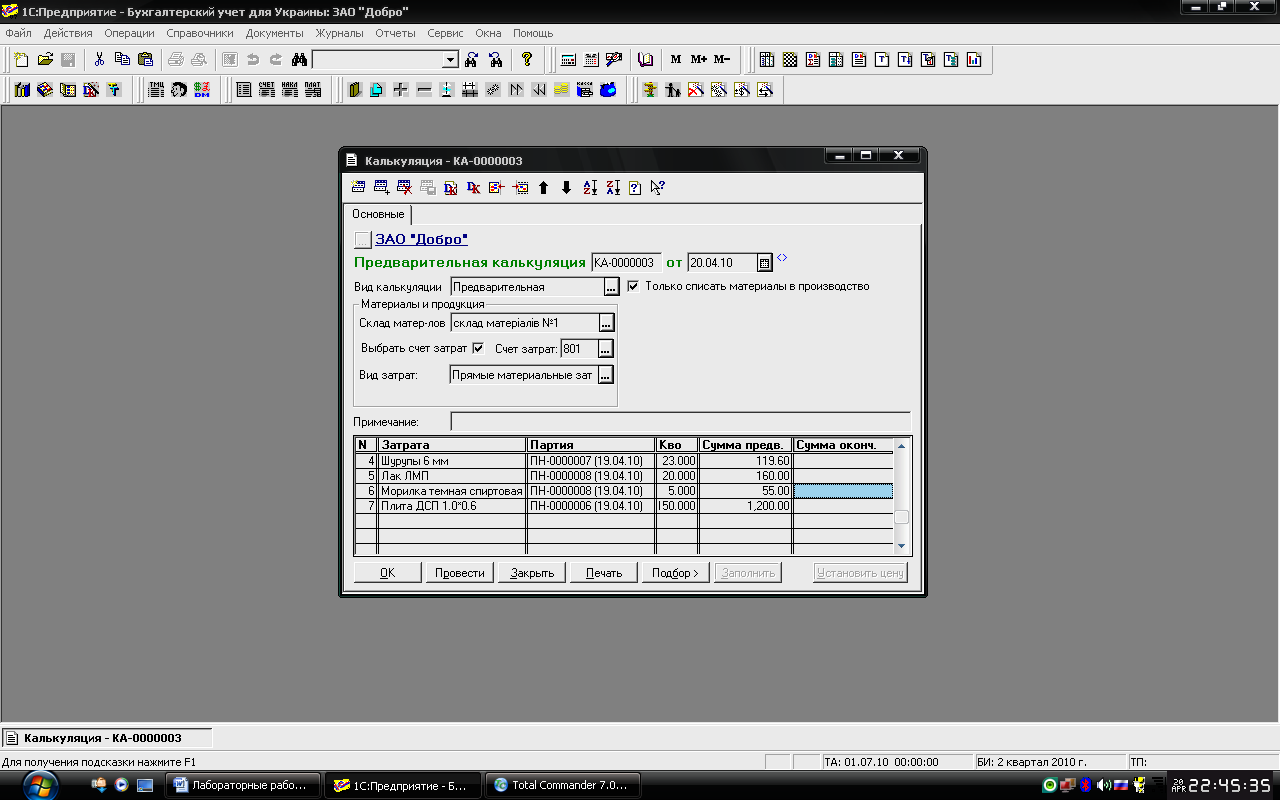Open Счет затрат selection ellipsis button
Screen dimensions: 1280x800
[605, 349]
